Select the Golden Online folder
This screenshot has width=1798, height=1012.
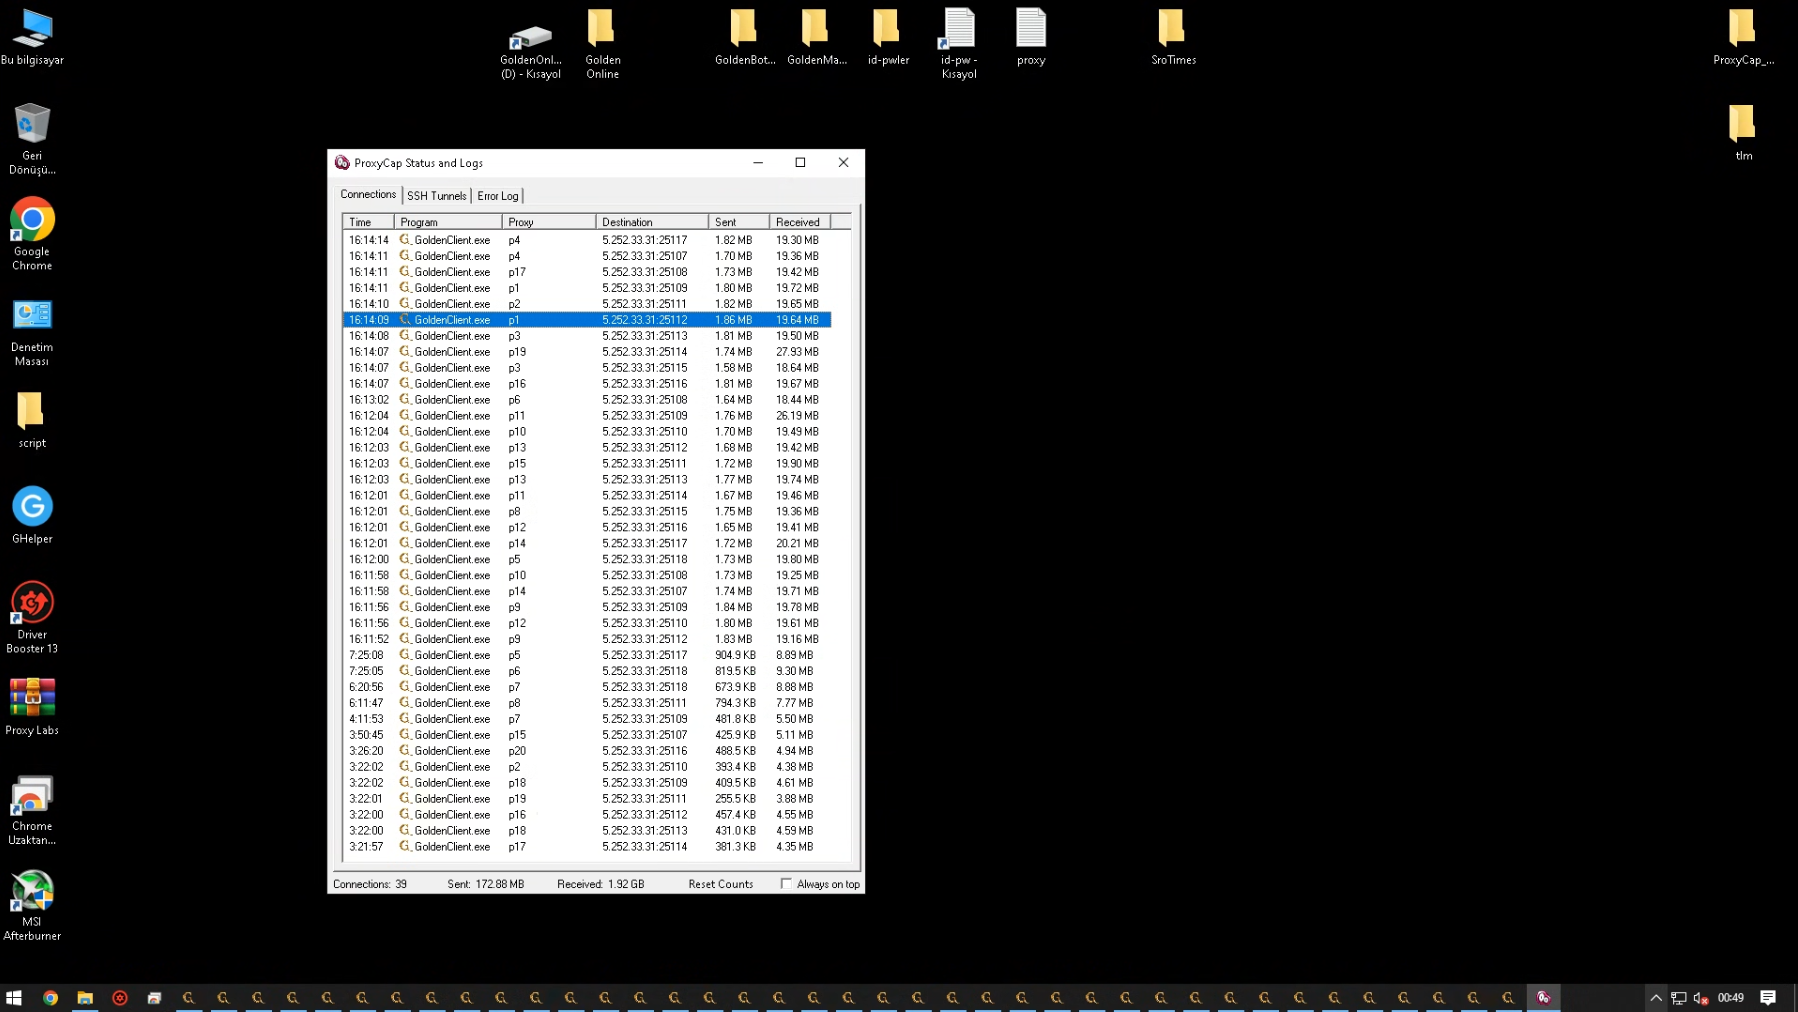coord(602,45)
